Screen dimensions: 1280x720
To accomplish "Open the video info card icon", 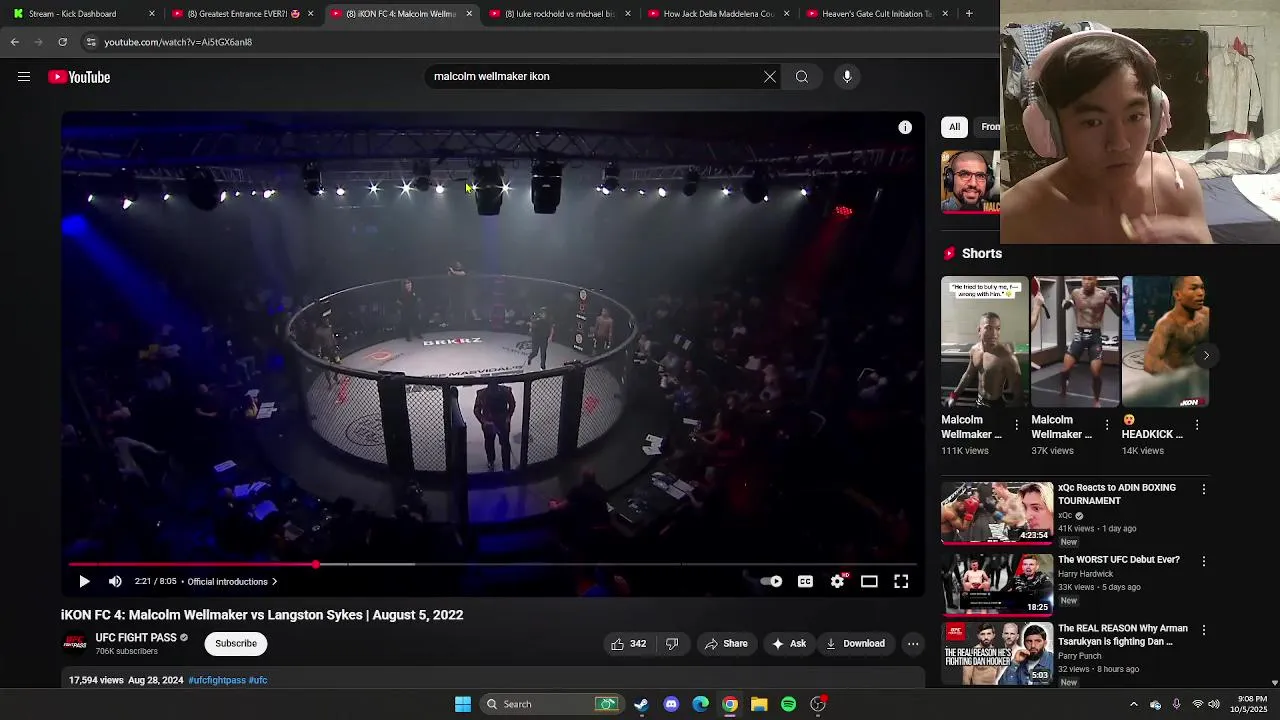I will 905,127.
